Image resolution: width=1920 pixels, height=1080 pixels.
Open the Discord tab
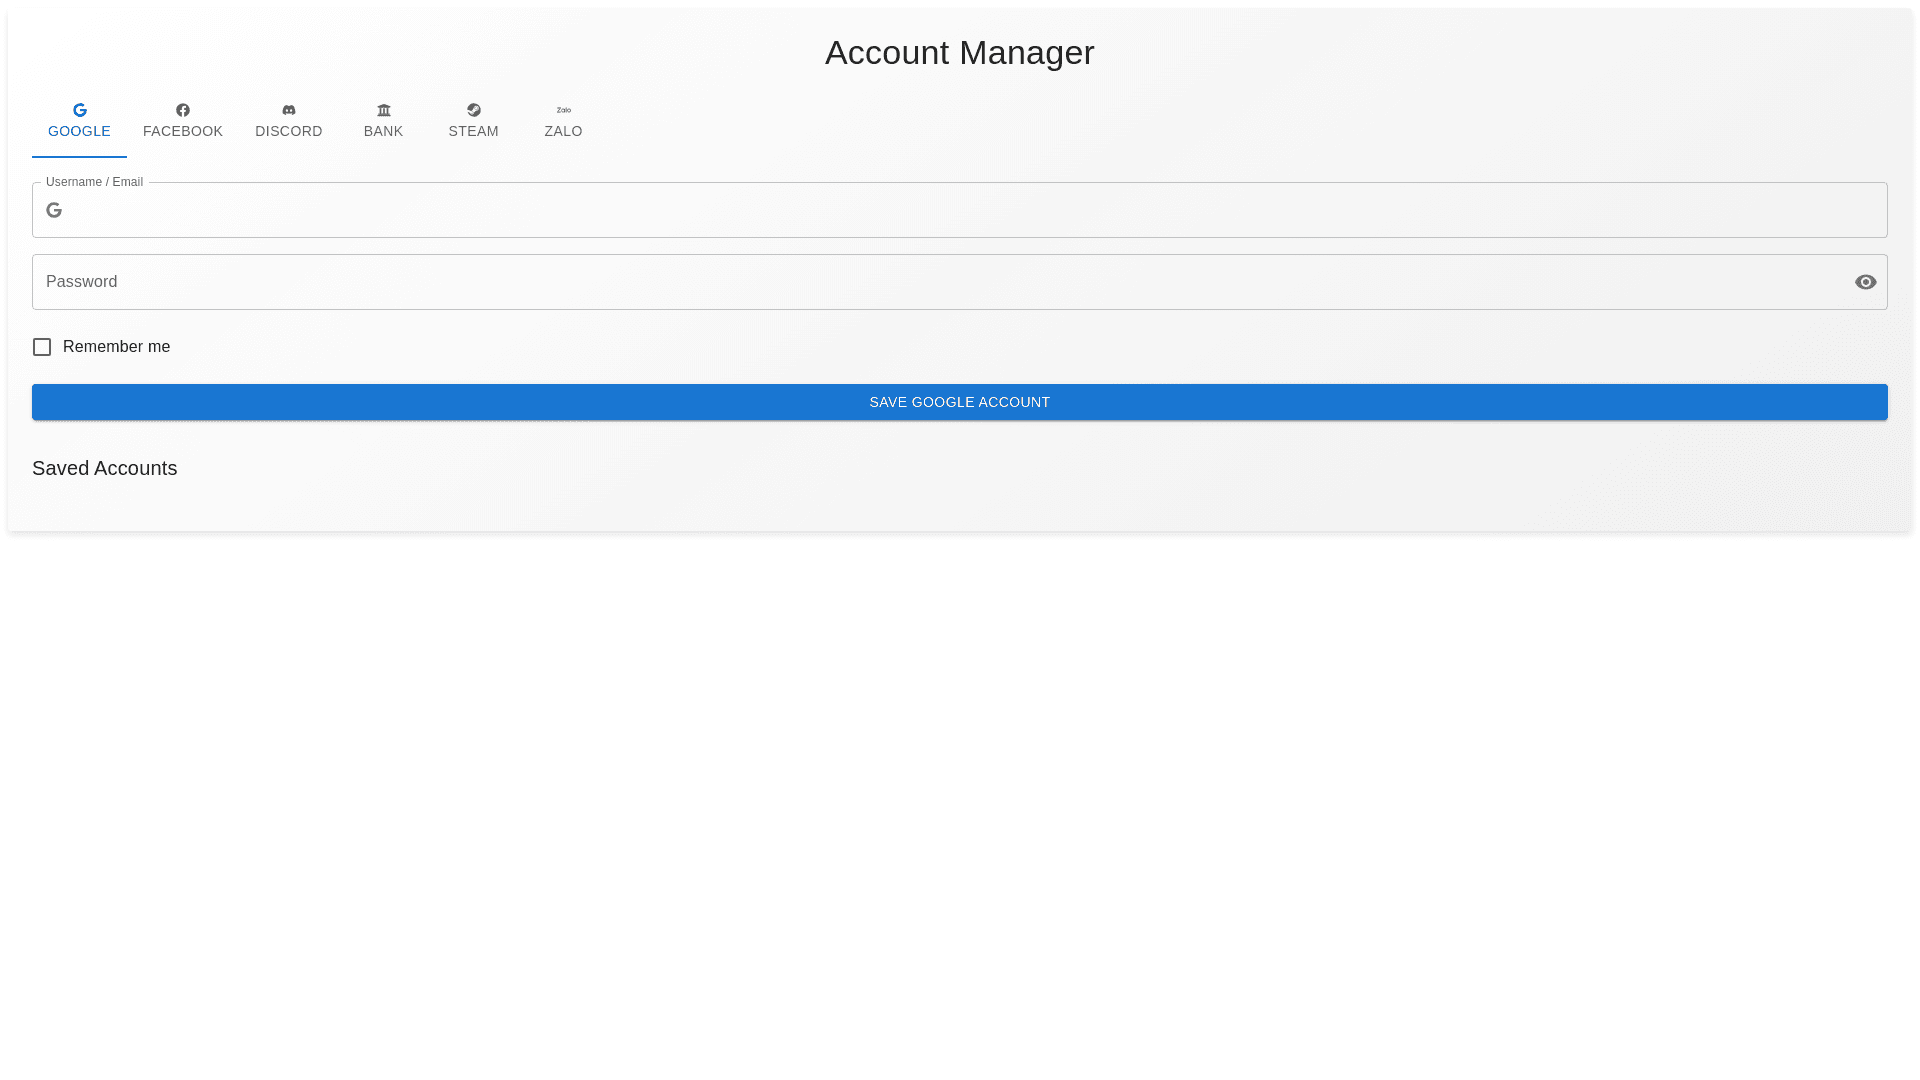click(x=289, y=131)
